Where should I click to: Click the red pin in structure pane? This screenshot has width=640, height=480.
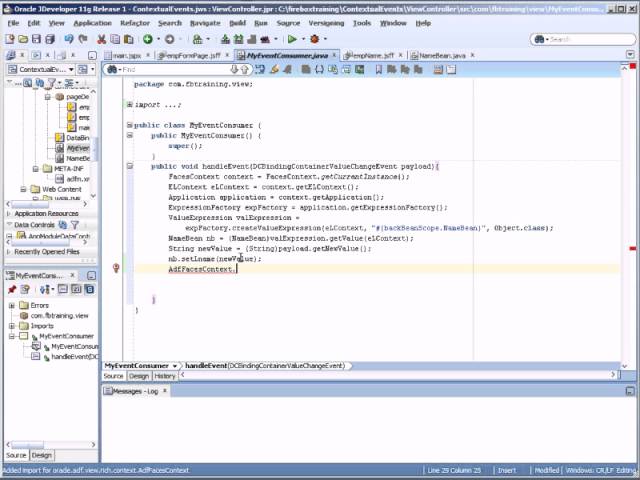(12, 289)
